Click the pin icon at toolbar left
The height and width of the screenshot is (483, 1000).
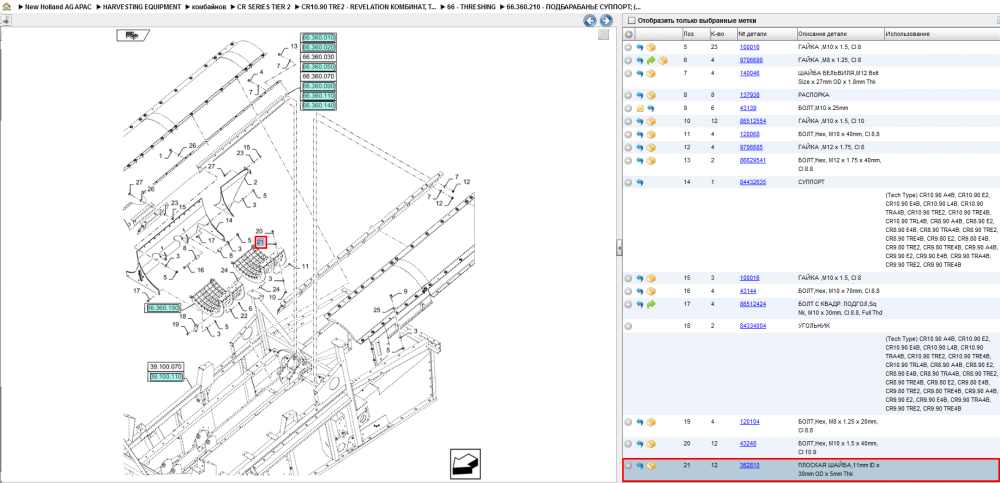6,20
